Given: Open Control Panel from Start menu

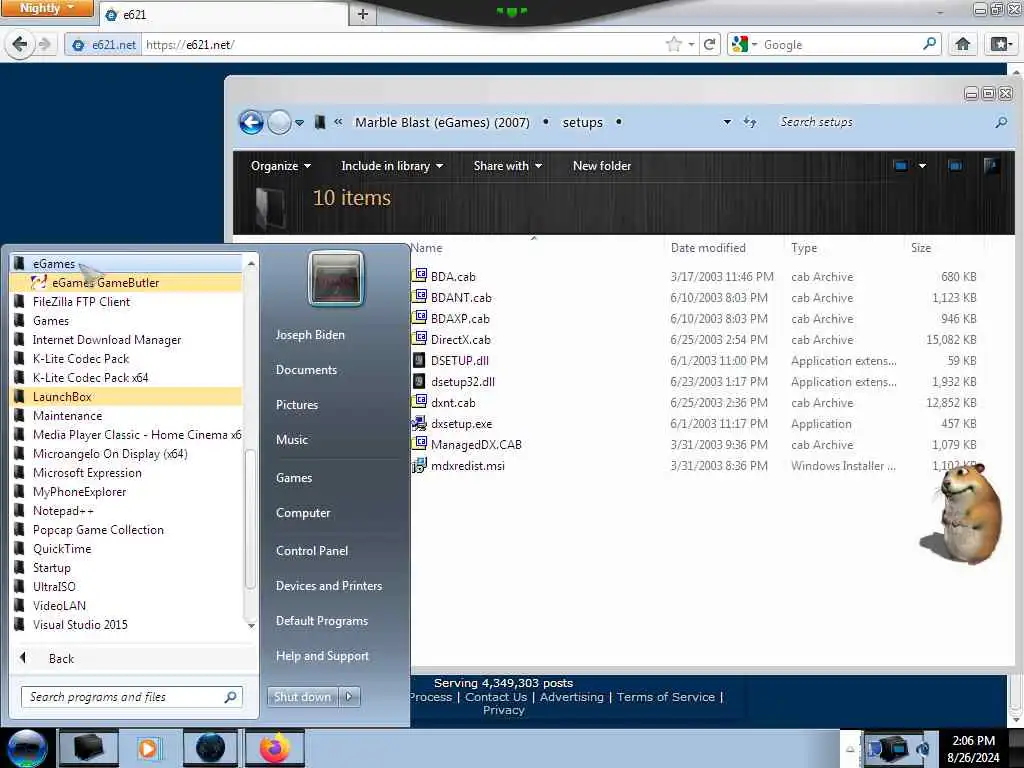Looking at the screenshot, I should click(312, 551).
